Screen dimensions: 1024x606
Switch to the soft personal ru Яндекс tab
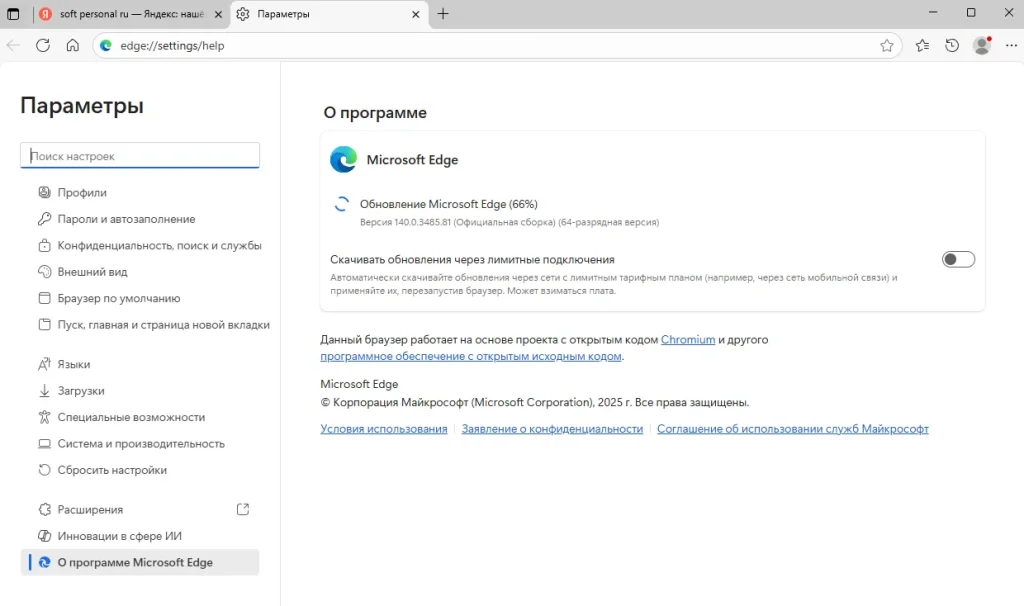tap(130, 14)
